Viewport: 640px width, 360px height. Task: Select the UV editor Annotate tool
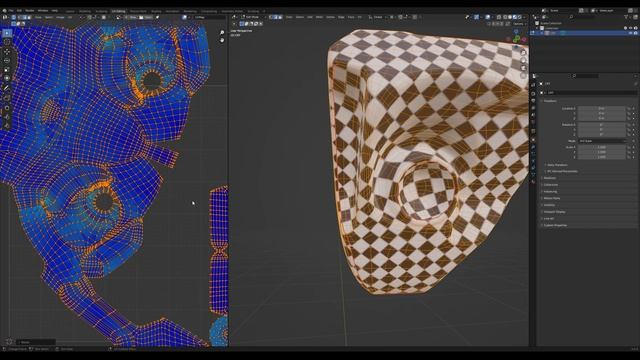pyautogui.click(x=7, y=88)
